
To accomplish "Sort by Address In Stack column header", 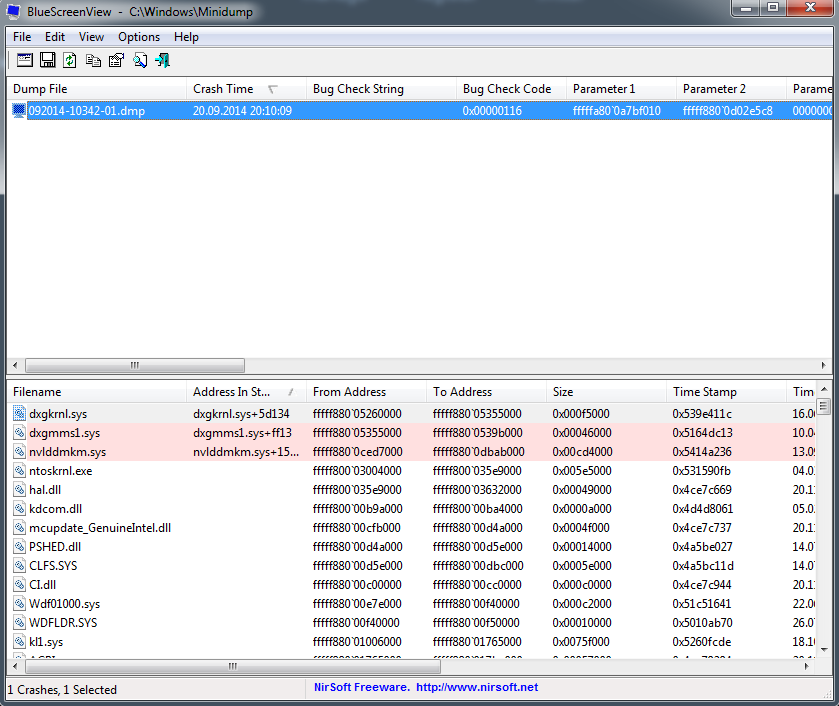I will click(246, 392).
